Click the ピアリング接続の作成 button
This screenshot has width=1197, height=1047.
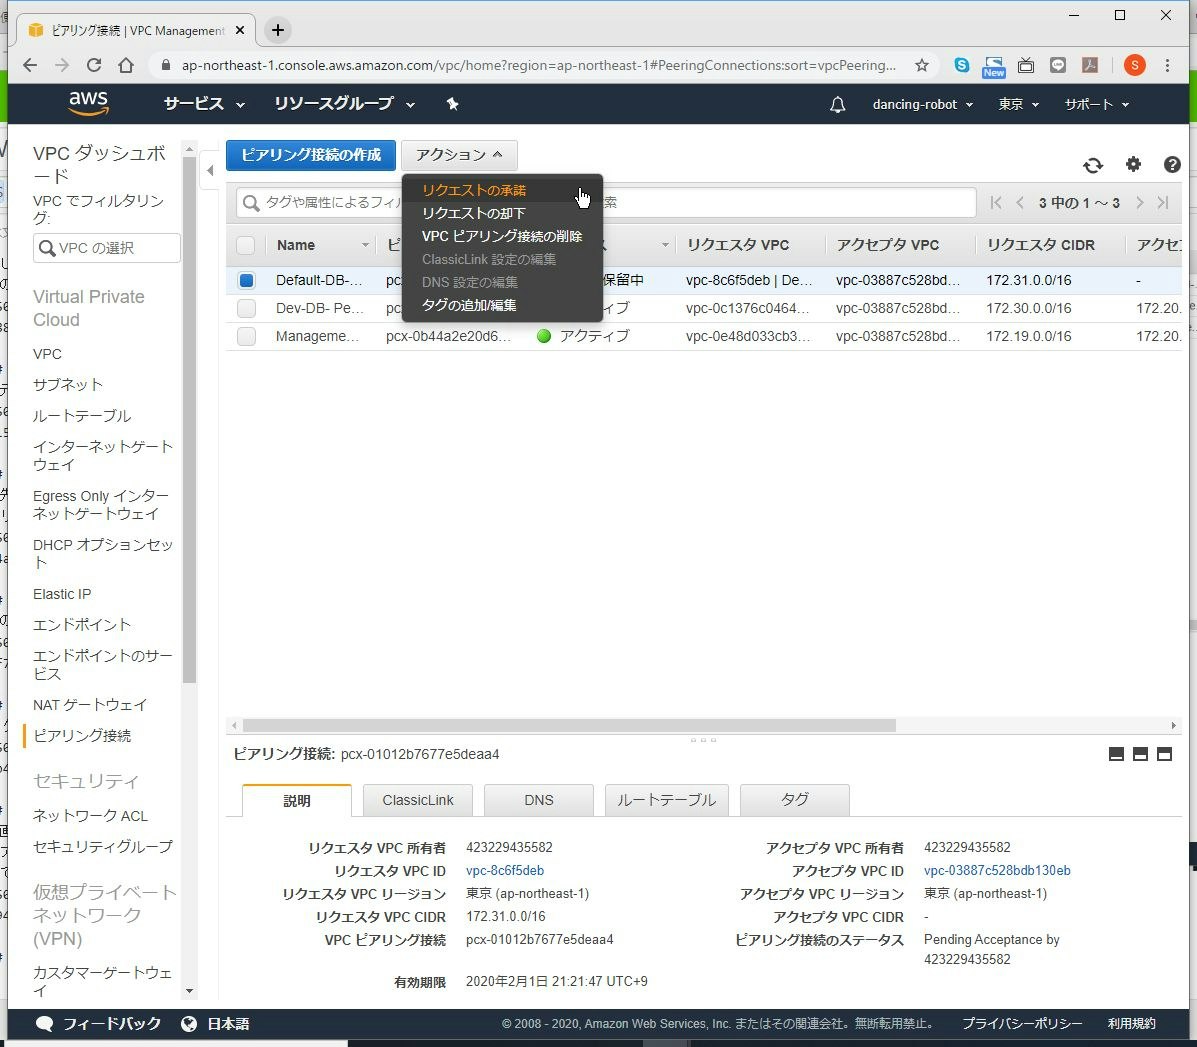coord(311,155)
